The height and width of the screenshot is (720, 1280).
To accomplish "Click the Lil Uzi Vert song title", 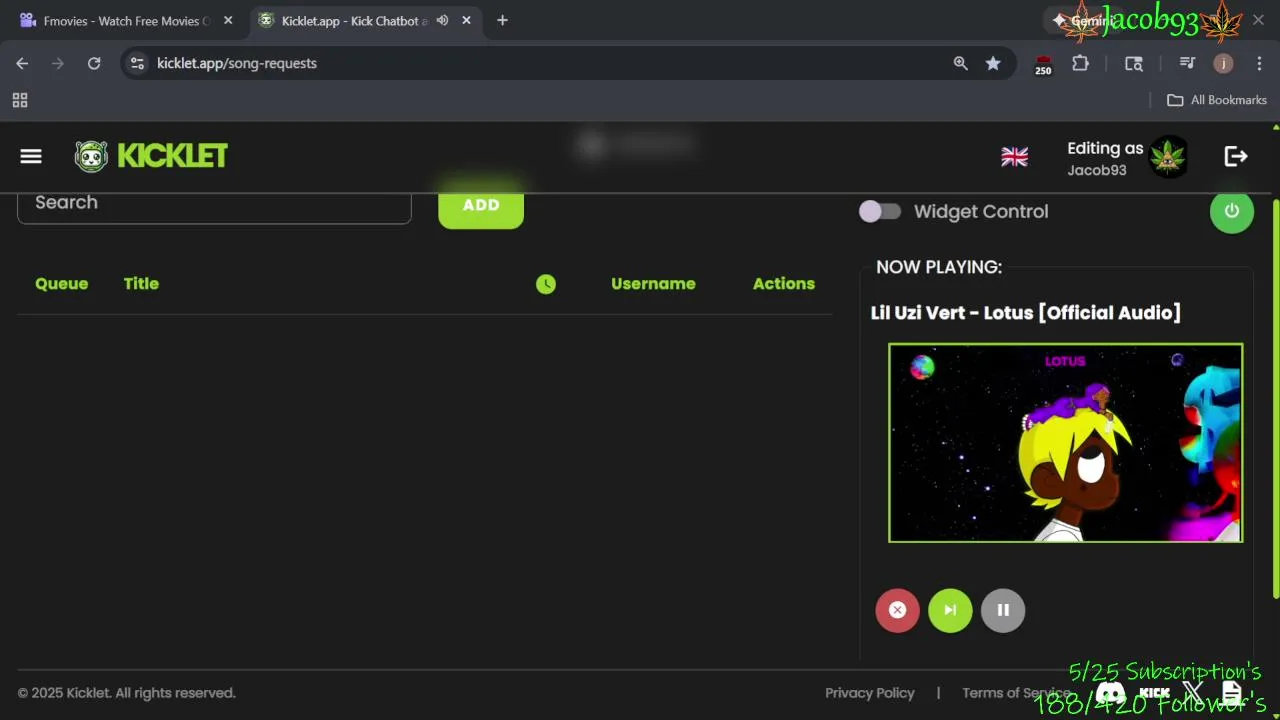I will click(x=1026, y=313).
